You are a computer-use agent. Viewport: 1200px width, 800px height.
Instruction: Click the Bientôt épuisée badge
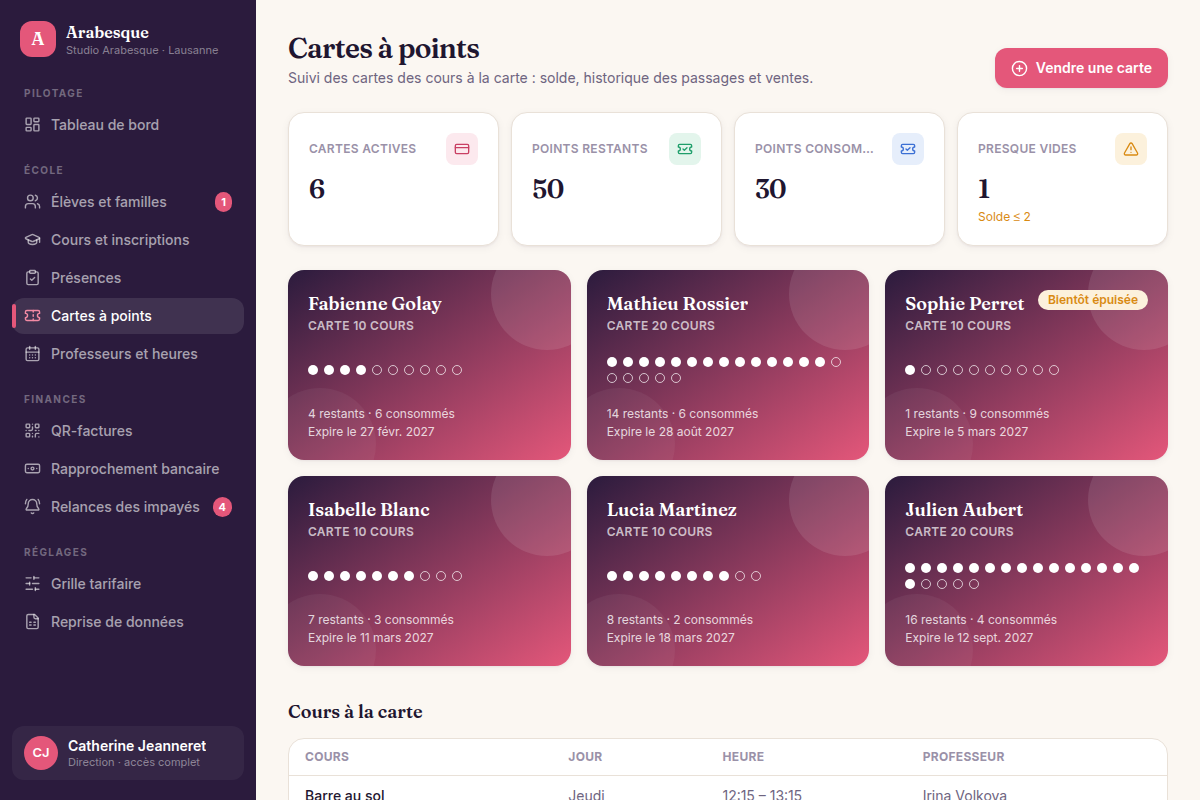1093,300
